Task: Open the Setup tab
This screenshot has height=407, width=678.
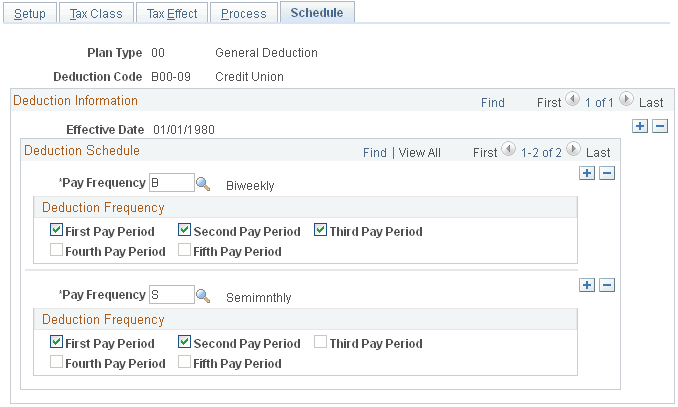Action: tap(30, 13)
